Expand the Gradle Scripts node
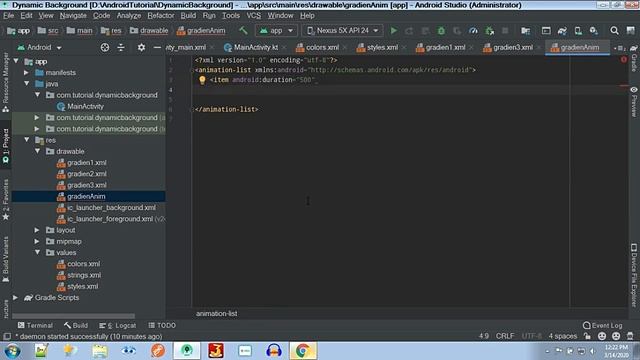Image resolution: width=640 pixels, height=360 pixels. click(16, 298)
